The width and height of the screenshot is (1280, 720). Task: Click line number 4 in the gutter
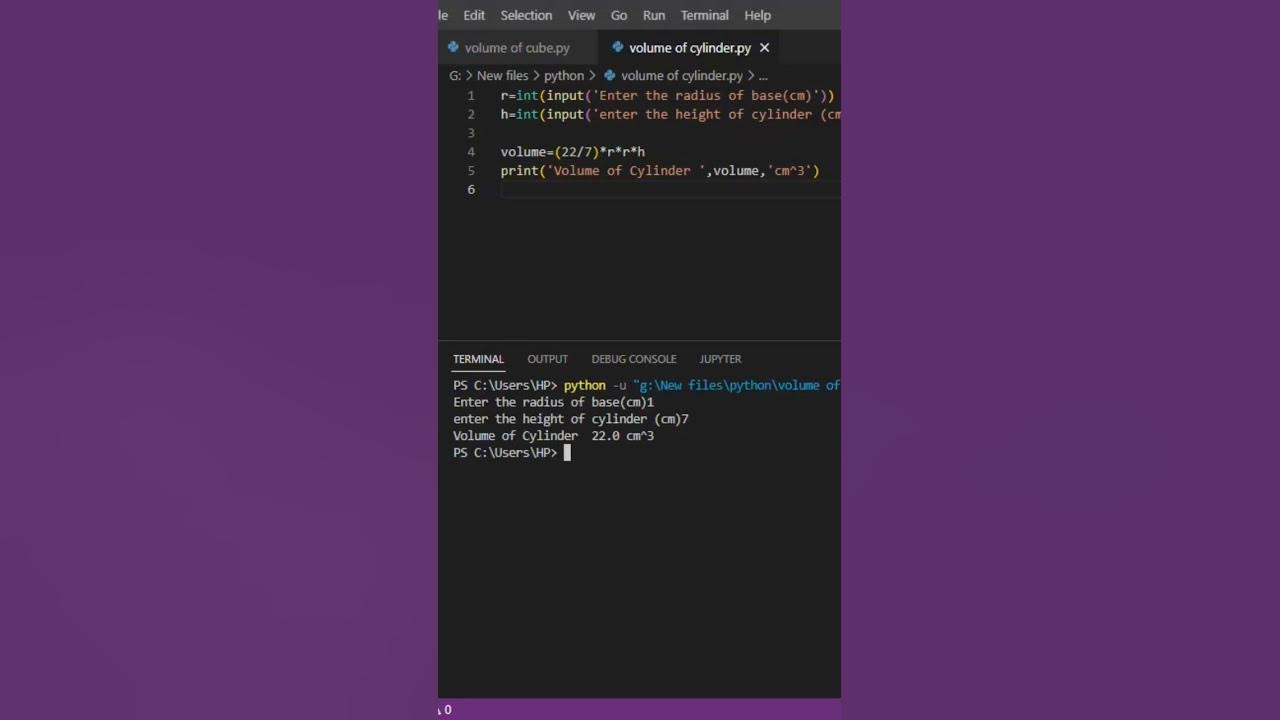(x=471, y=152)
